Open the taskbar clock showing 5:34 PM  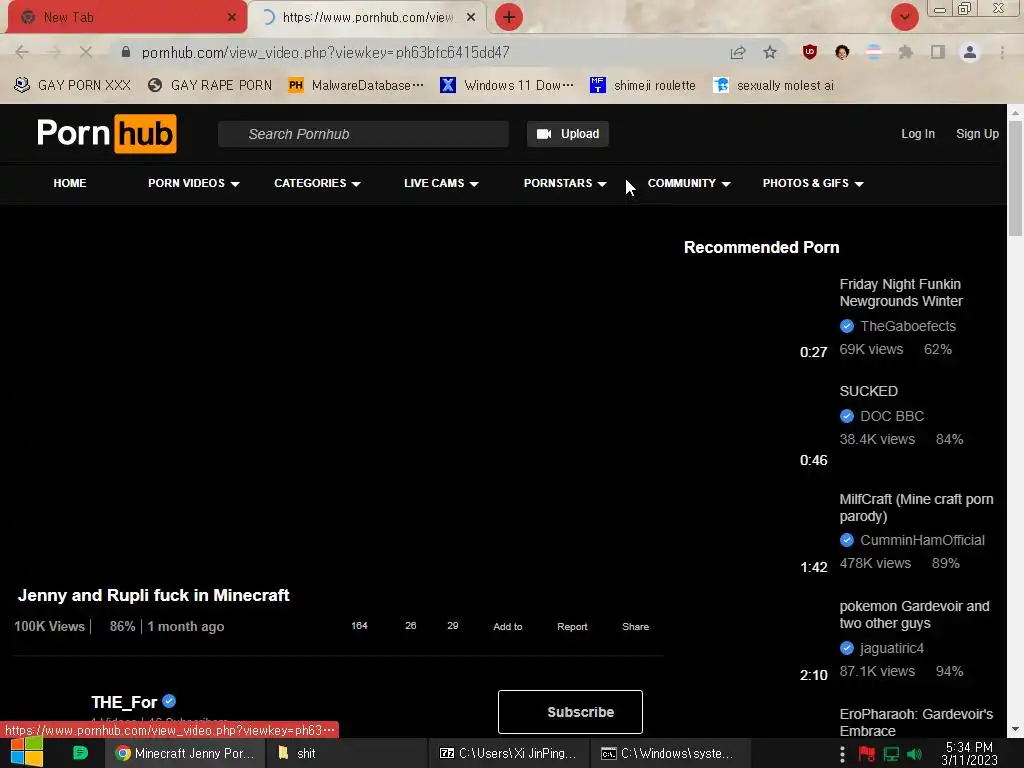pyautogui.click(x=969, y=754)
